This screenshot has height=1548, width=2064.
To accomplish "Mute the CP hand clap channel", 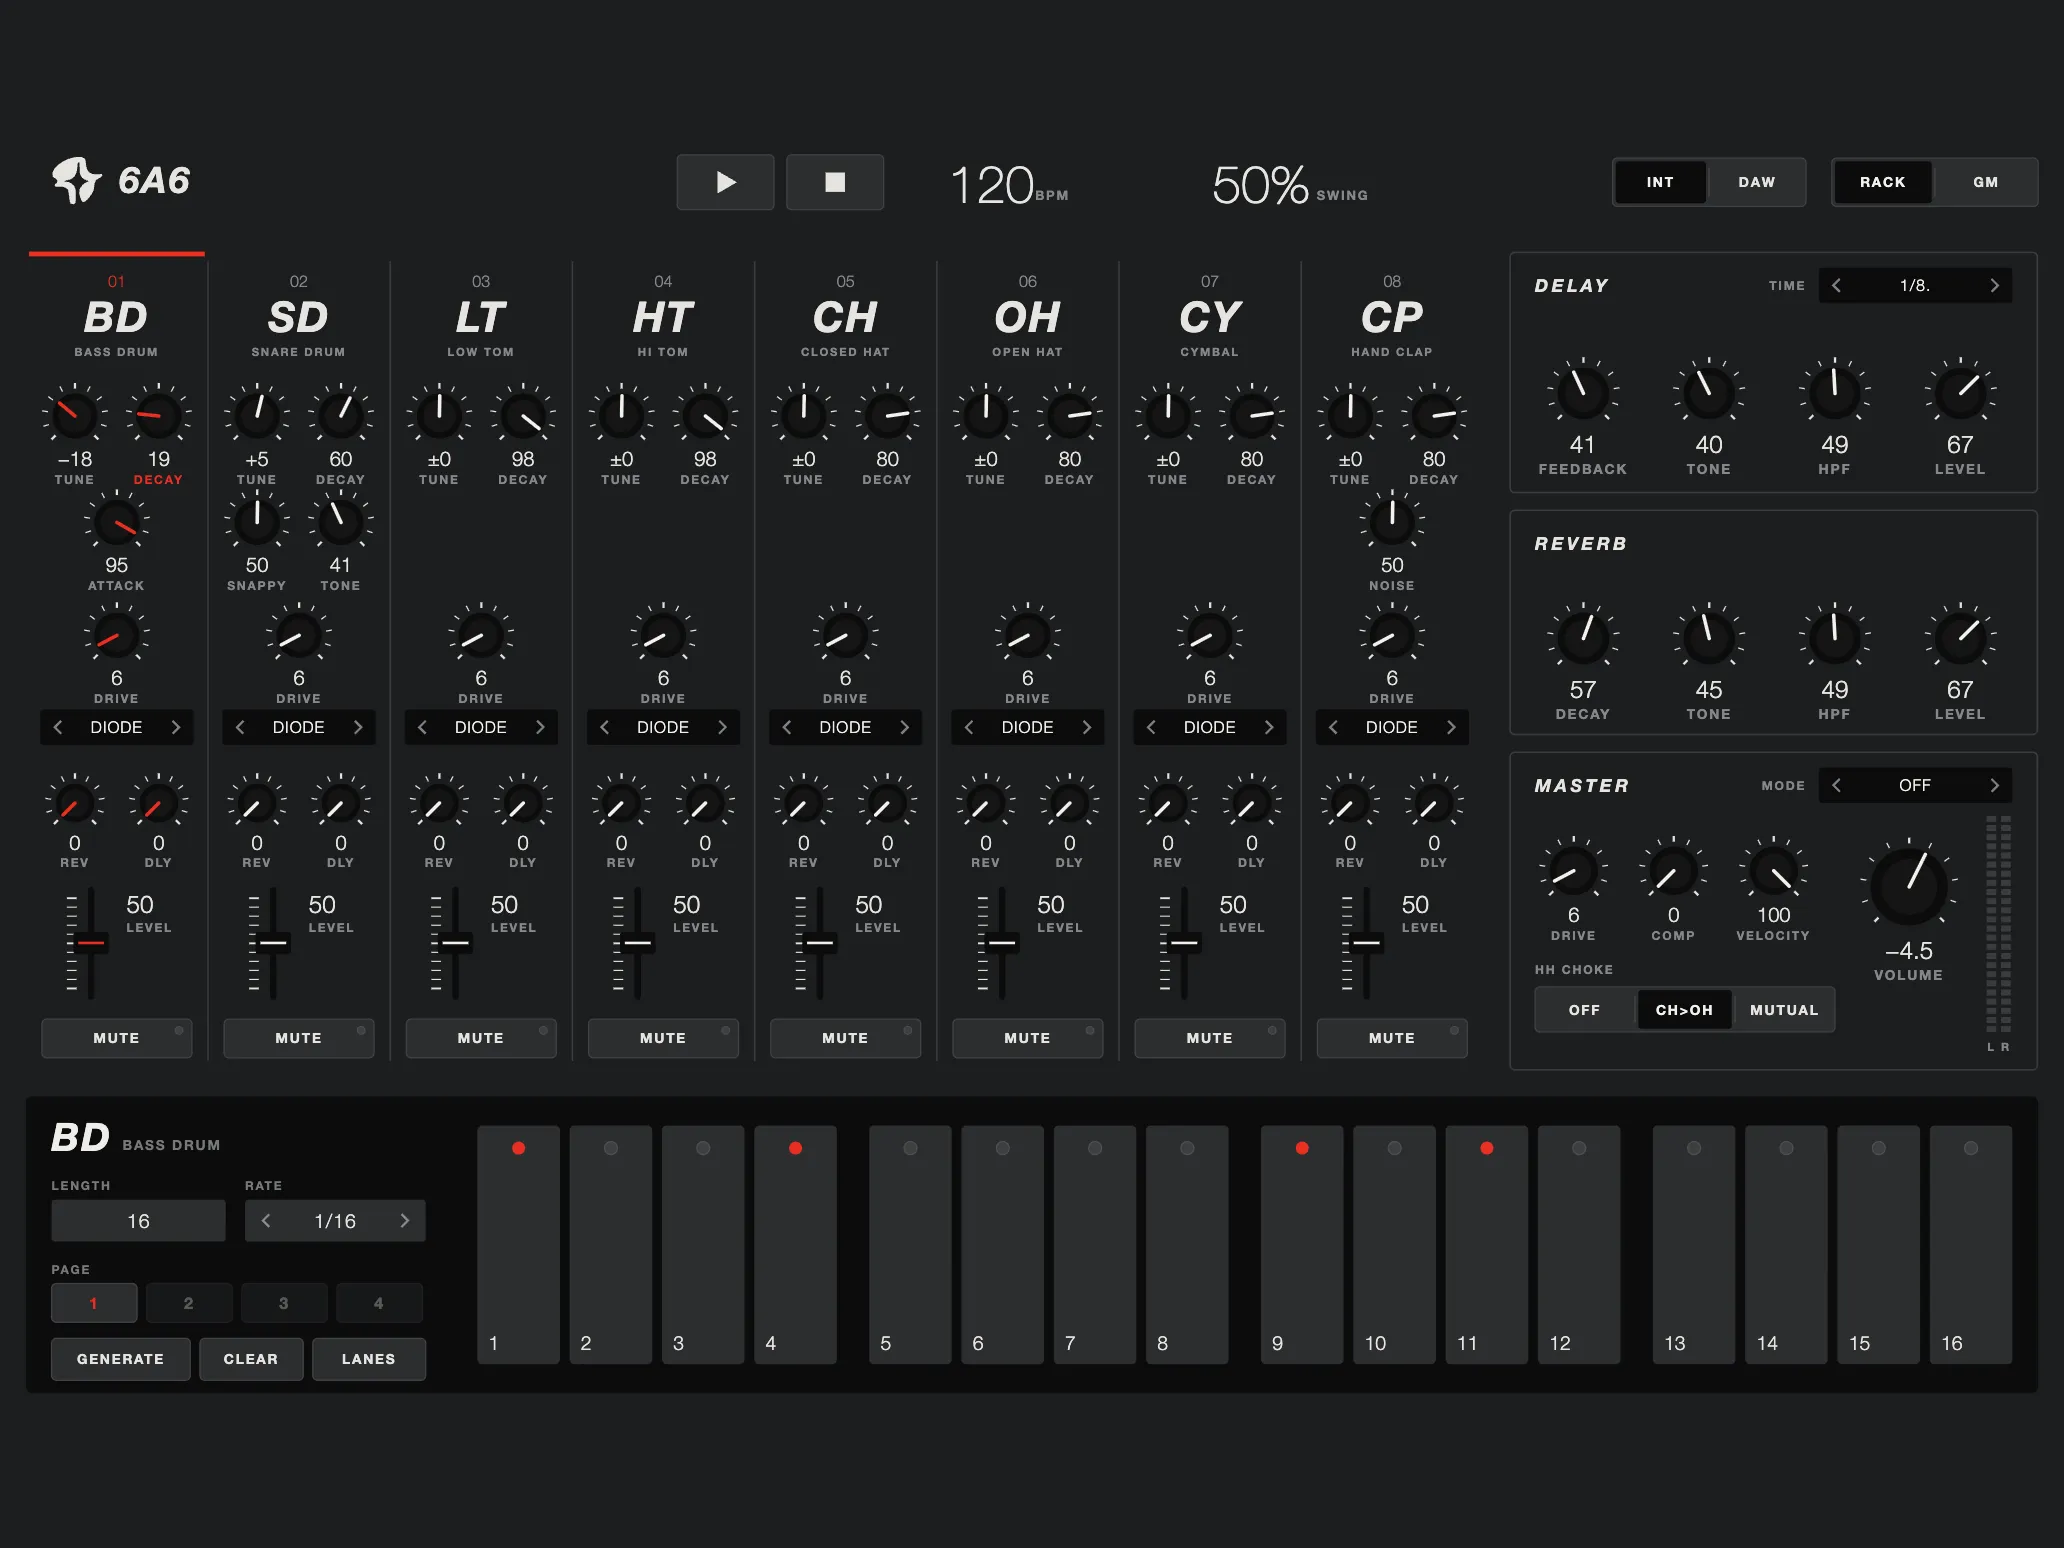I will 1391,1038.
